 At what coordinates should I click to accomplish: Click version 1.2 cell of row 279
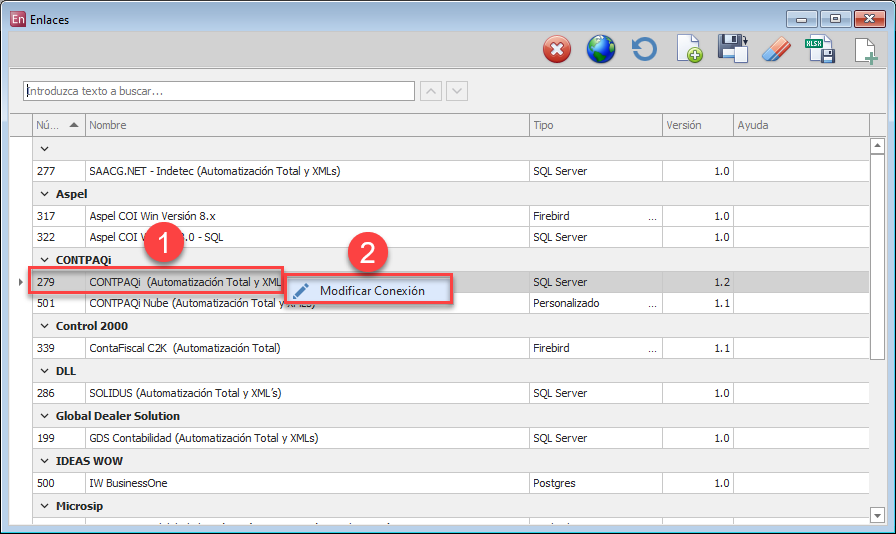coord(698,282)
